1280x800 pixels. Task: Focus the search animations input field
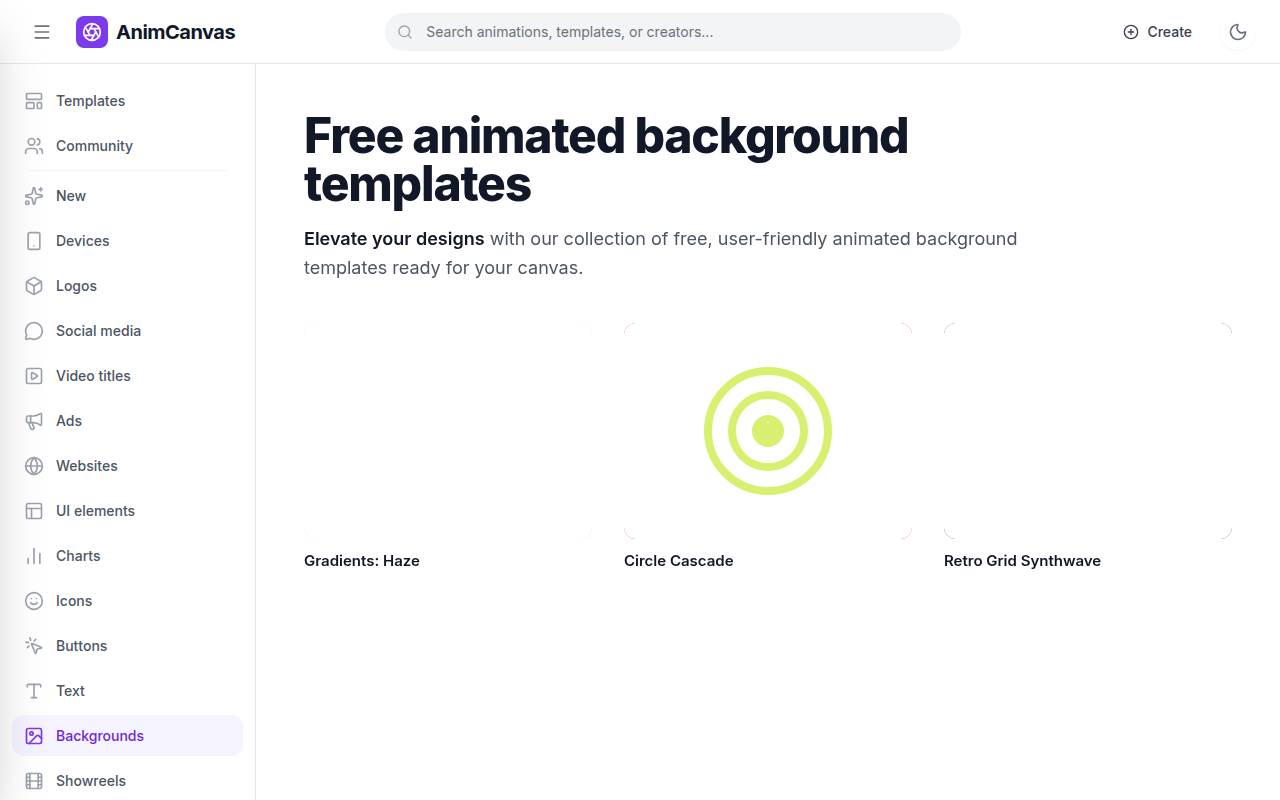(673, 32)
